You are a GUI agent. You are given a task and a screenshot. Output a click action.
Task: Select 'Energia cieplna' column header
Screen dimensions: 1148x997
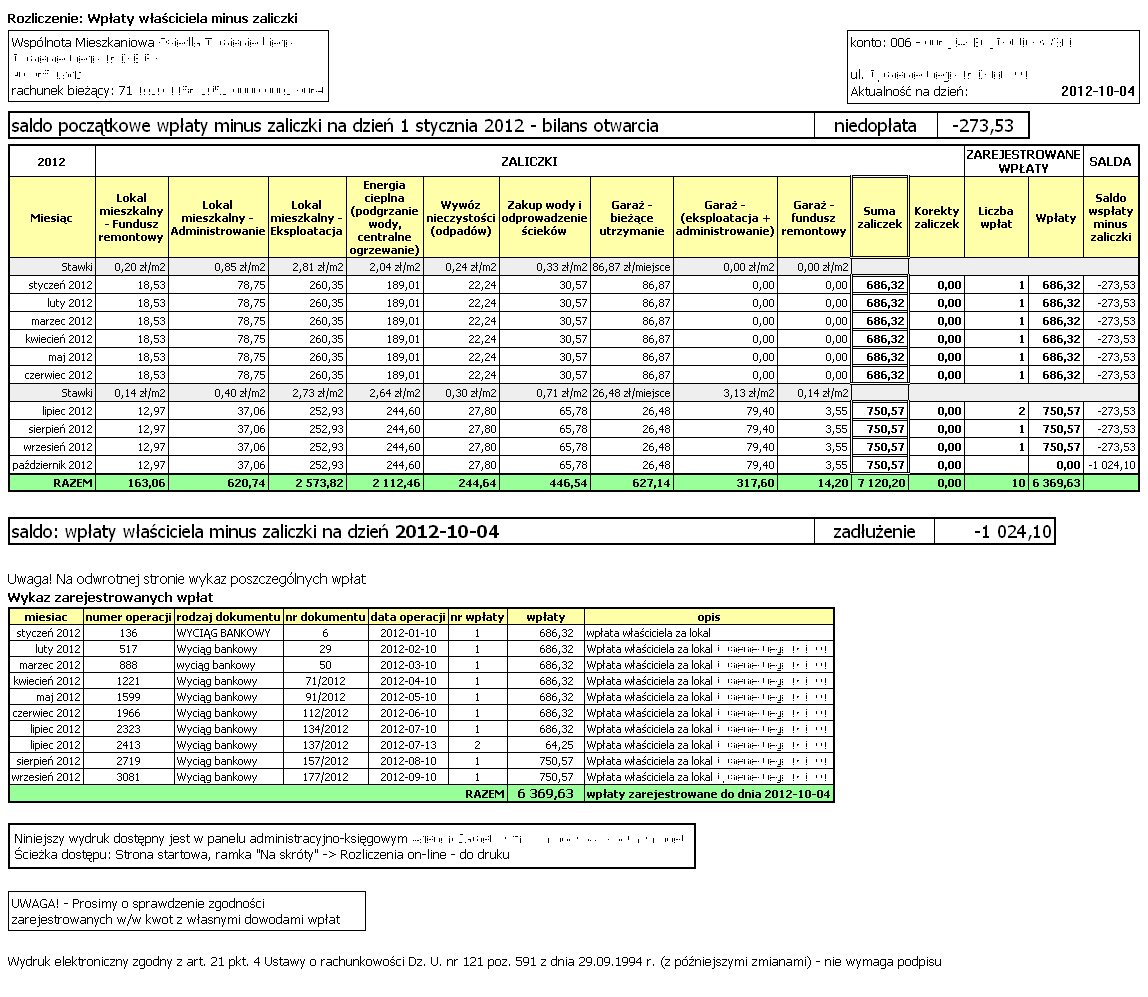click(384, 217)
